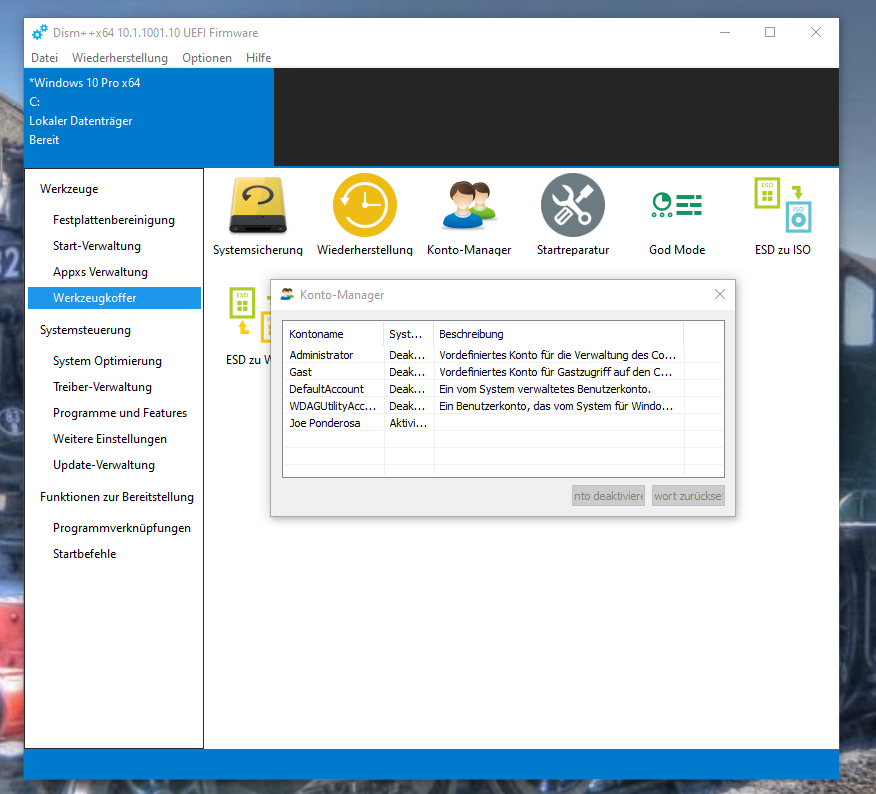The width and height of the screenshot is (876, 794).
Task: Minimize the Dism++ window
Action: click(725, 32)
